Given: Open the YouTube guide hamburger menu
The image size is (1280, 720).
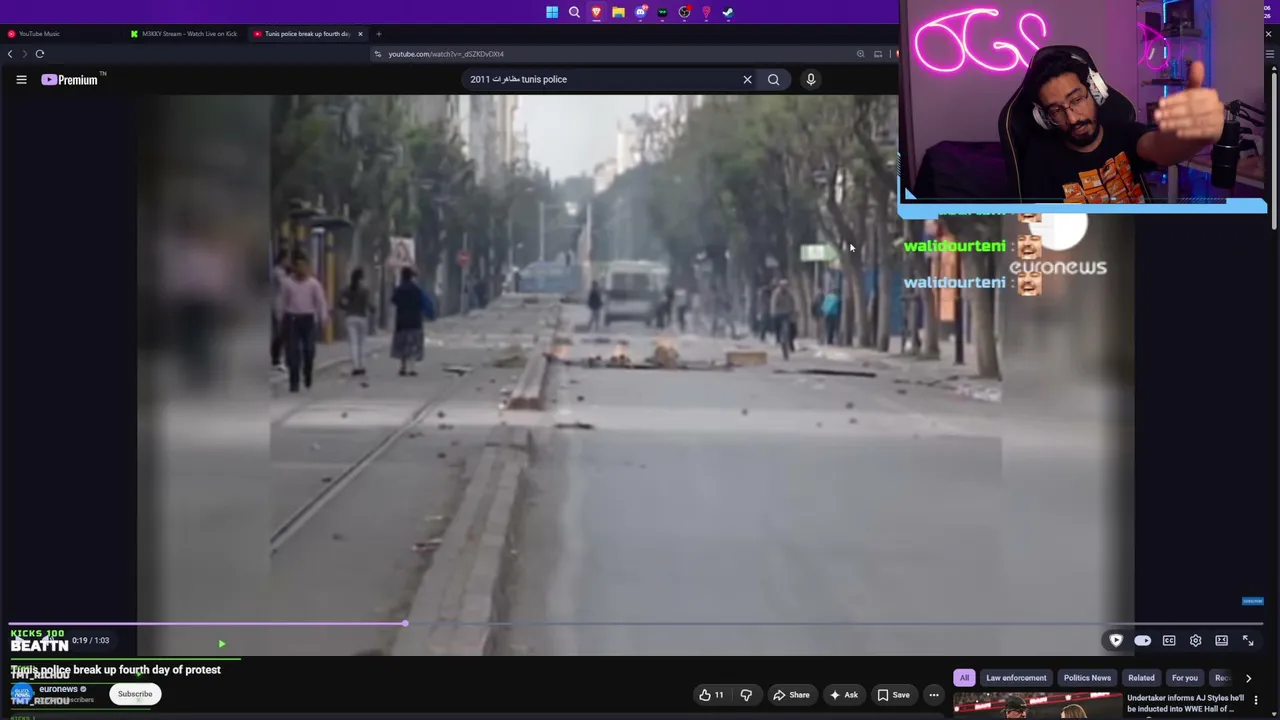Looking at the screenshot, I should [21, 80].
